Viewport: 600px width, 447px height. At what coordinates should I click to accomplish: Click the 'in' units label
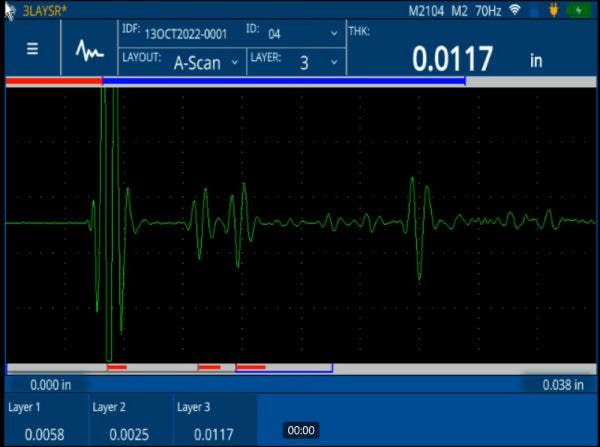tap(536, 60)
